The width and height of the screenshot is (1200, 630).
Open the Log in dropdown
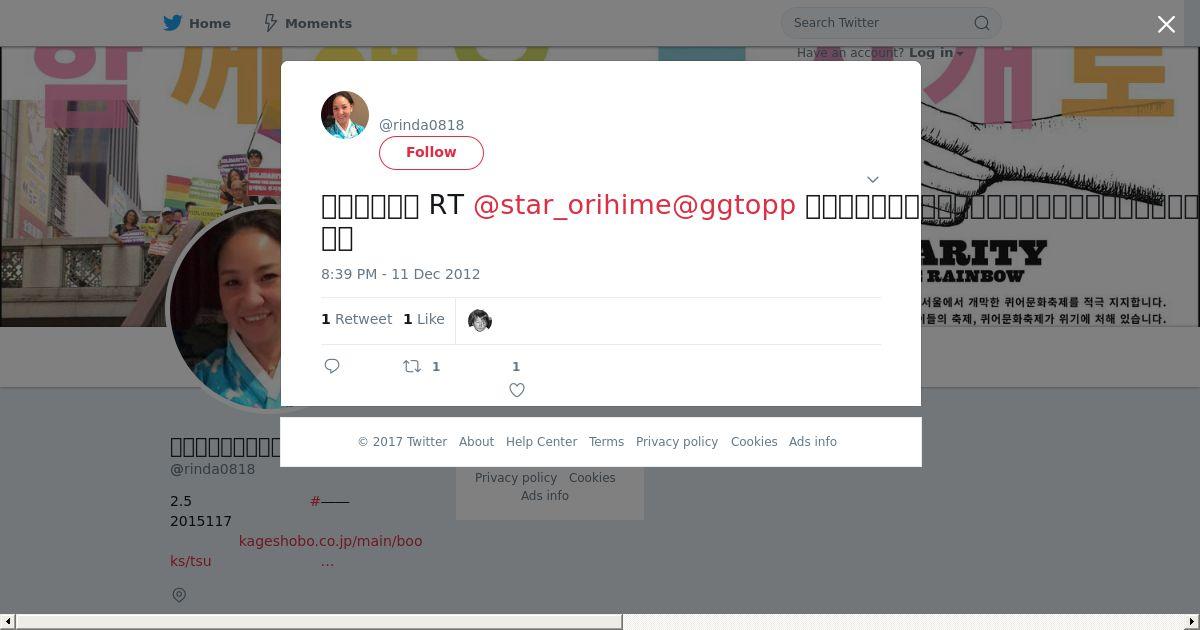(936, 53)
